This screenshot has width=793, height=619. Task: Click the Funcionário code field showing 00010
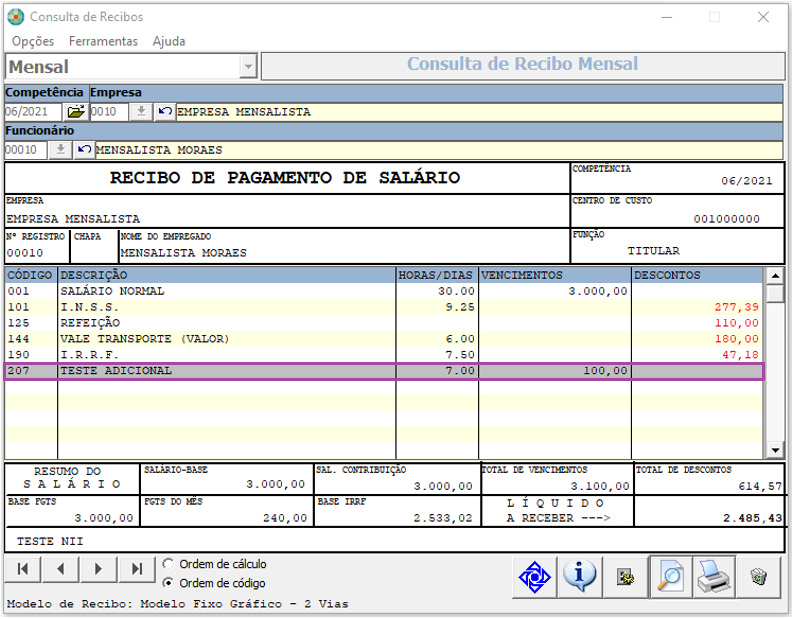(26, 150)
